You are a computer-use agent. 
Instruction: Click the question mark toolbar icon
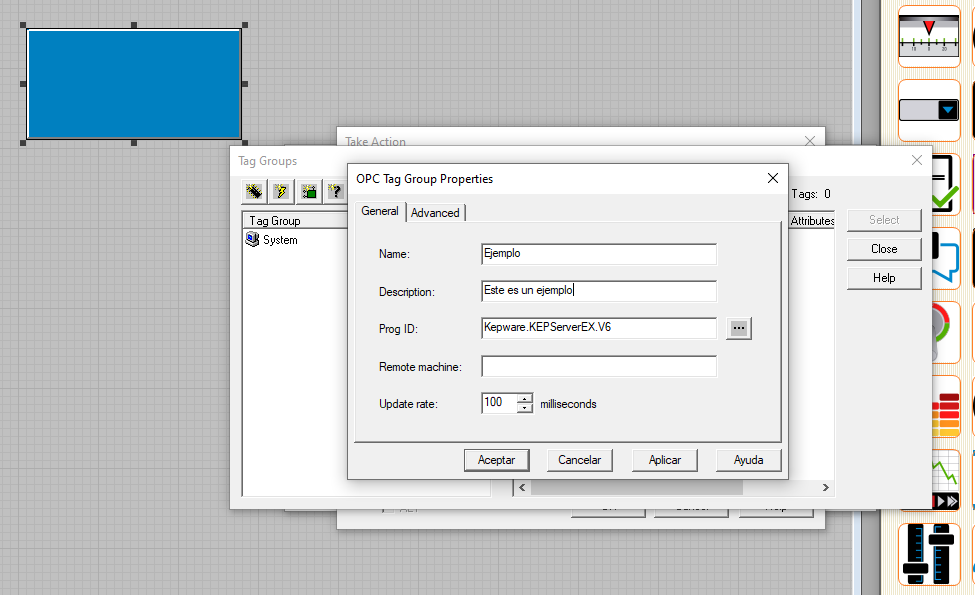pos(336,191)
